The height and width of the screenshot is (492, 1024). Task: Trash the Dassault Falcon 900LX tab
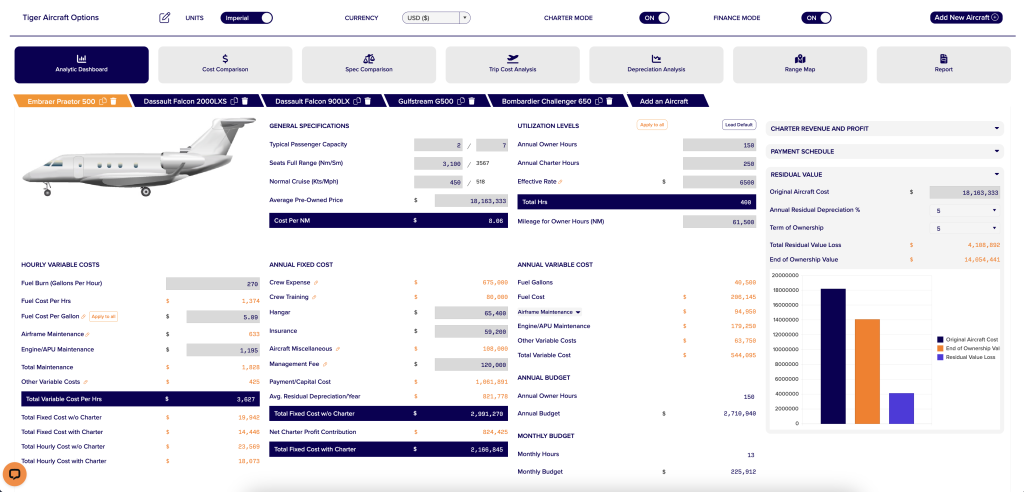pos(367,101)
